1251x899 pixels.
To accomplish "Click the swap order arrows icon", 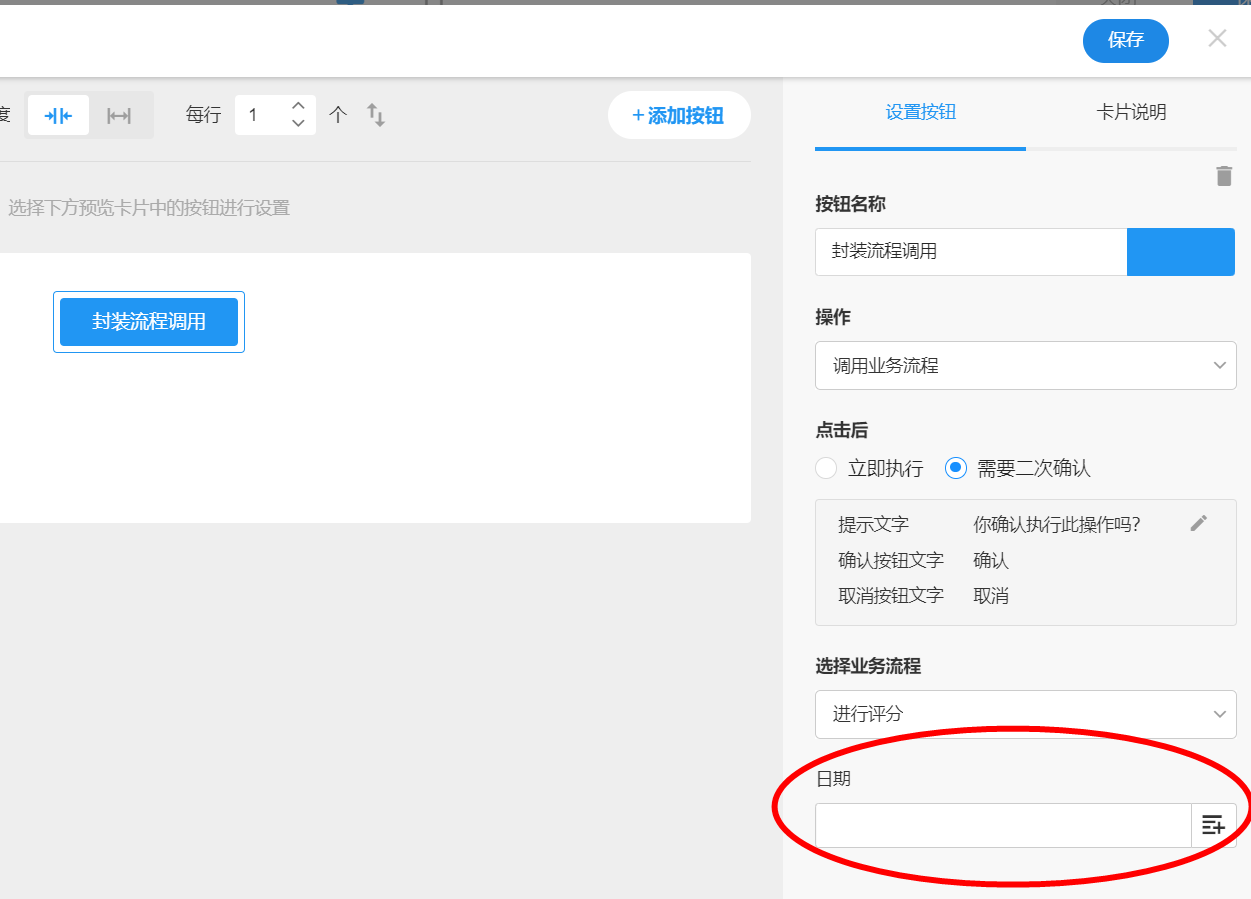I will (376, 115).
